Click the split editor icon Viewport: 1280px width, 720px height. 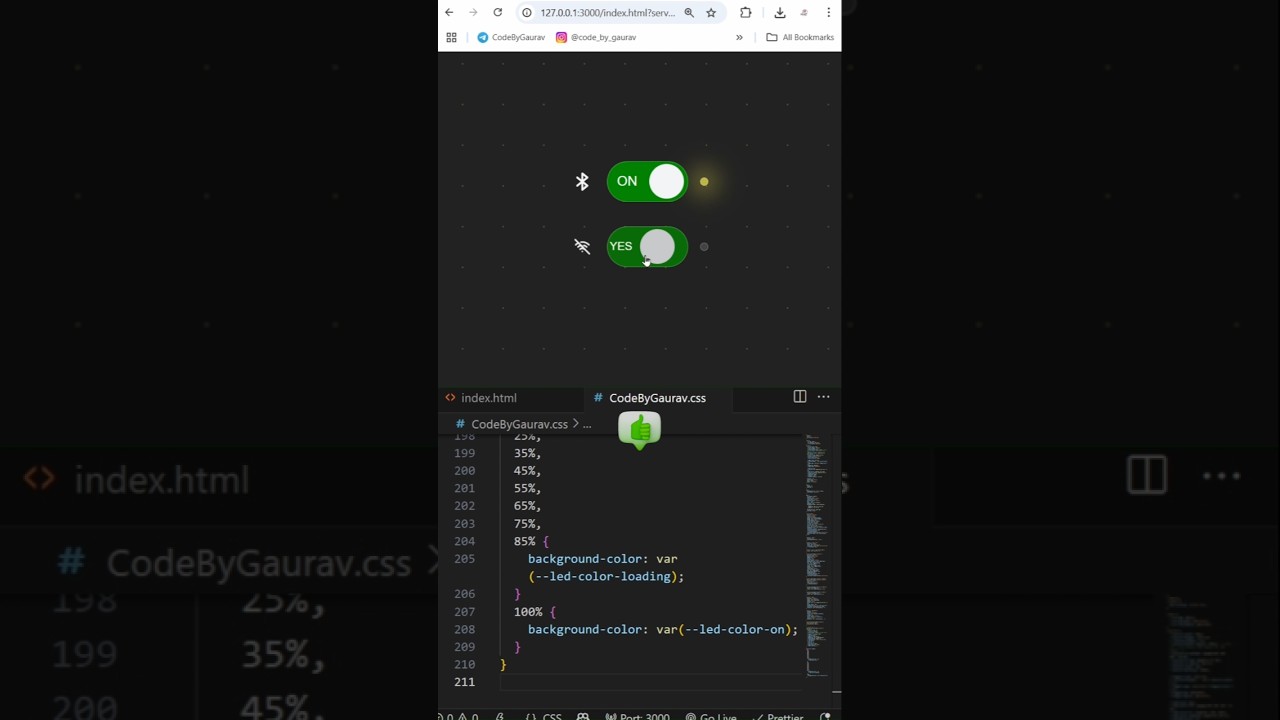(800, 397)
